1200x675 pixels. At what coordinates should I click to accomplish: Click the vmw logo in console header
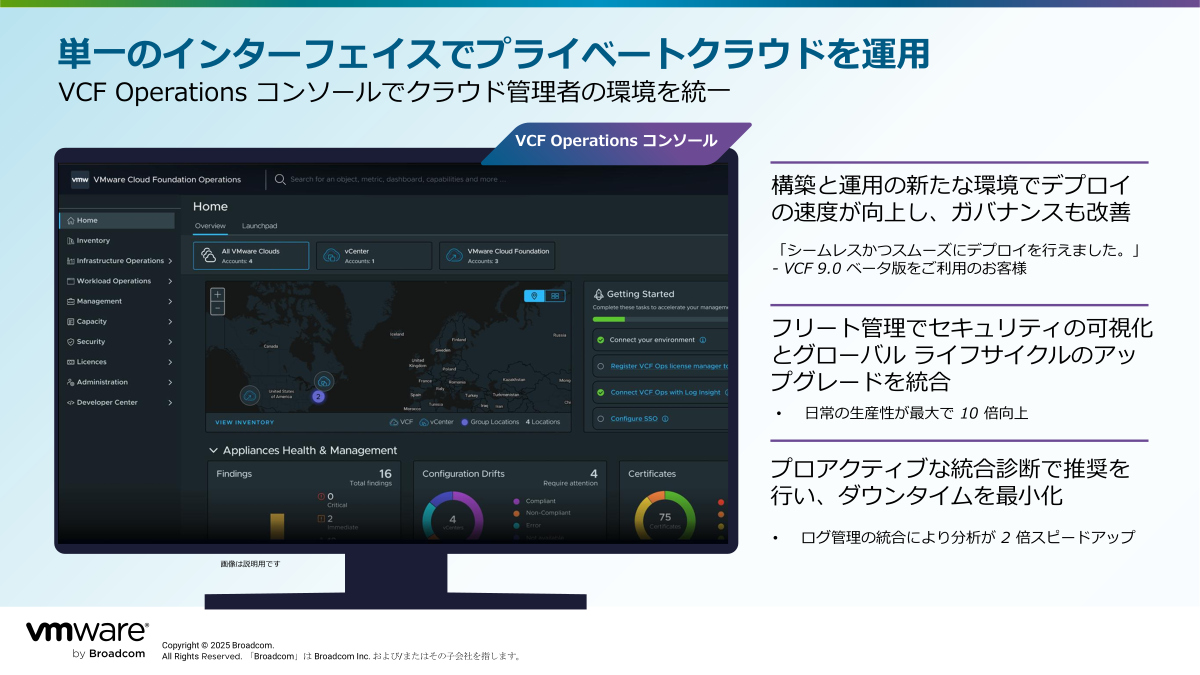tap(80, 180)
